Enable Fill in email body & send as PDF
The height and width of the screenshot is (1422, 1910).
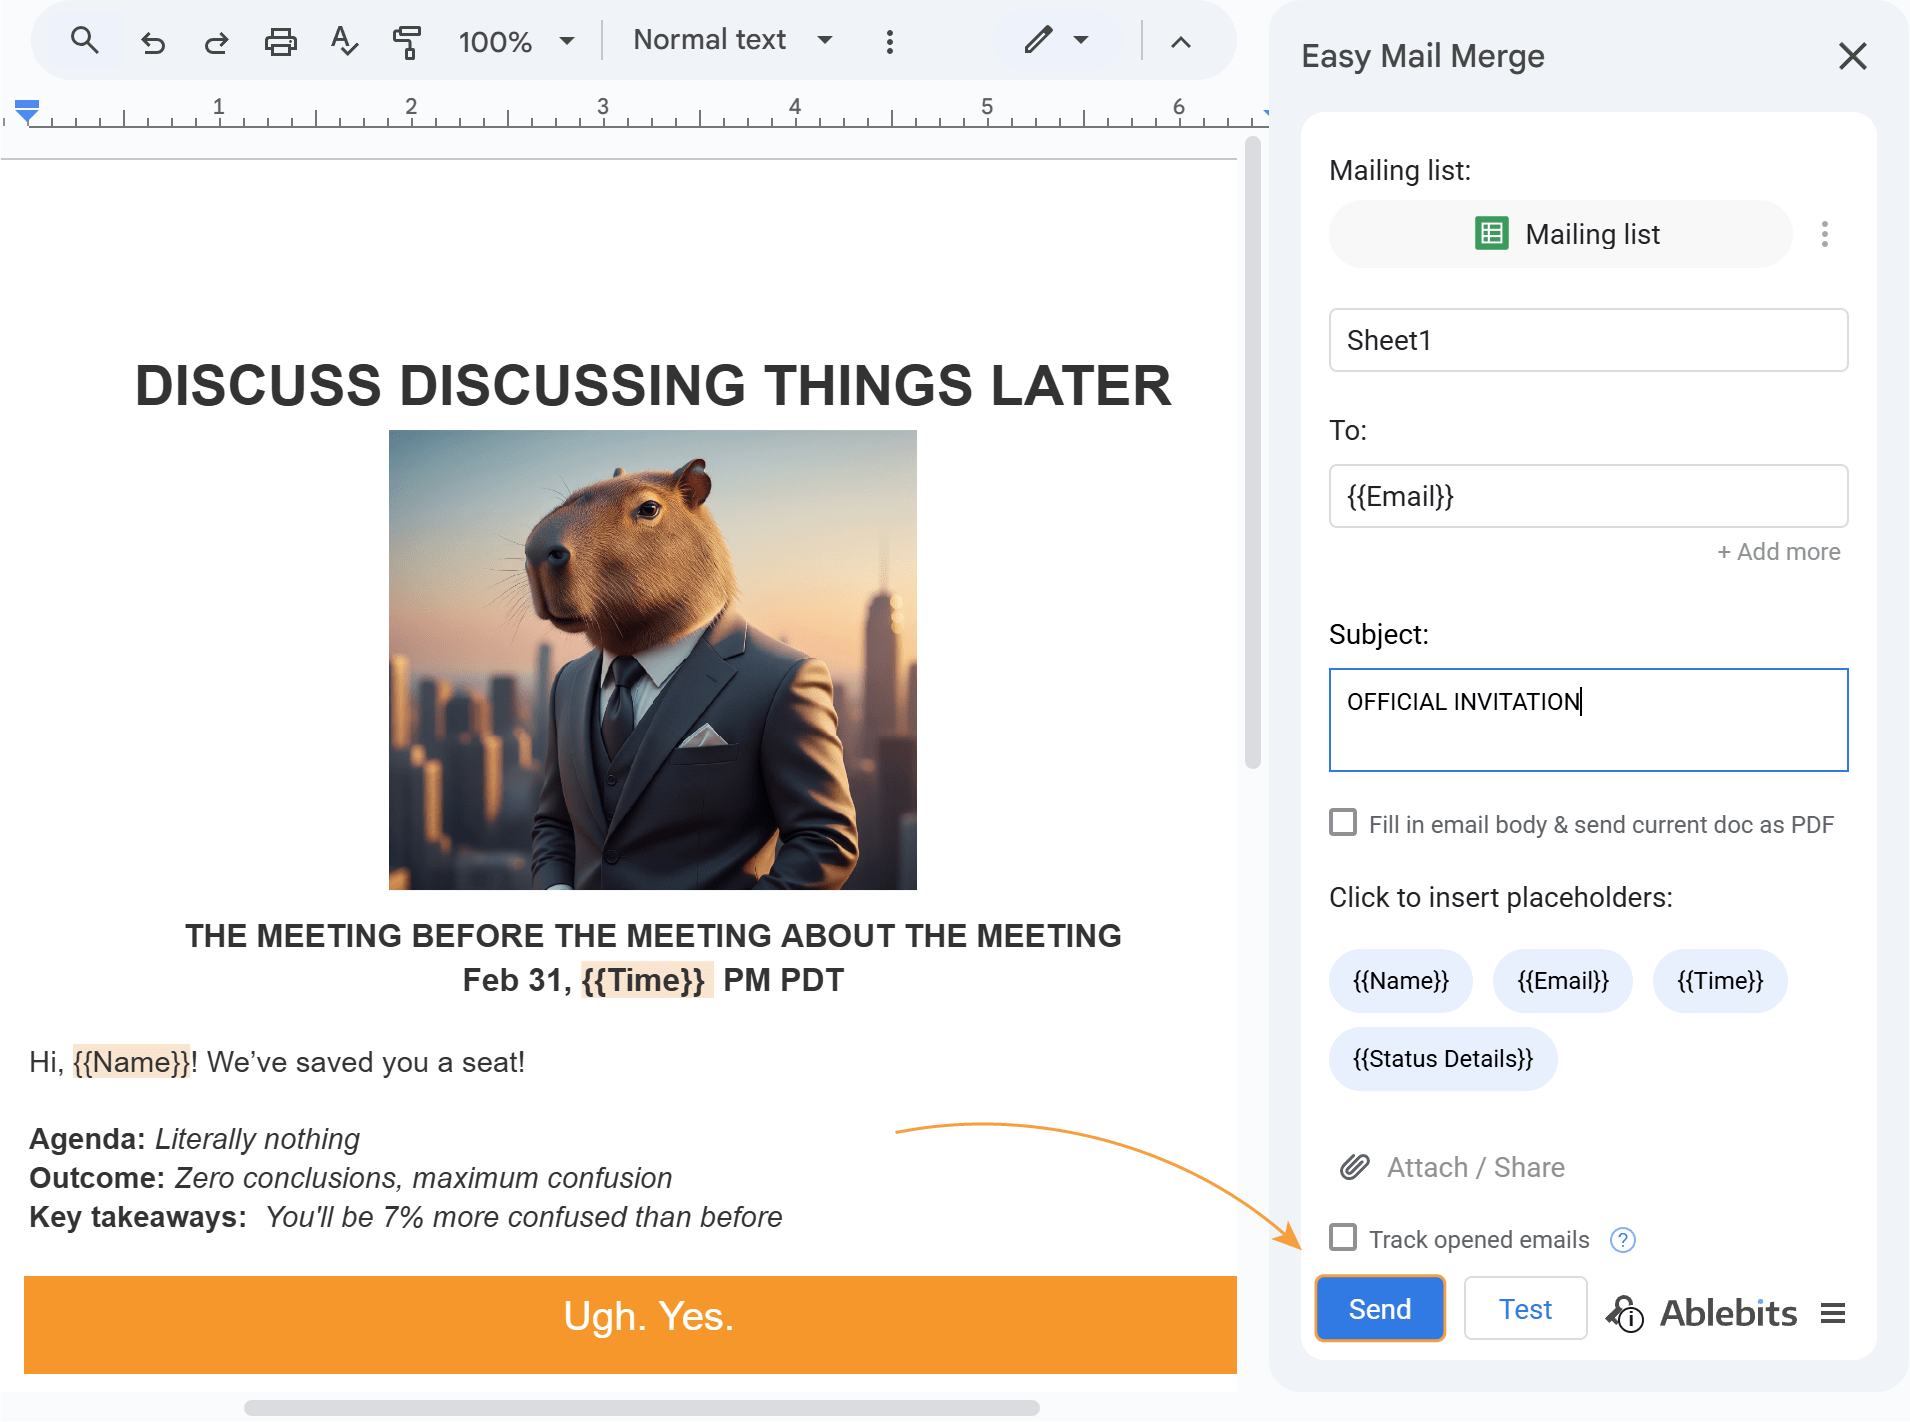tap(1343, 823)
